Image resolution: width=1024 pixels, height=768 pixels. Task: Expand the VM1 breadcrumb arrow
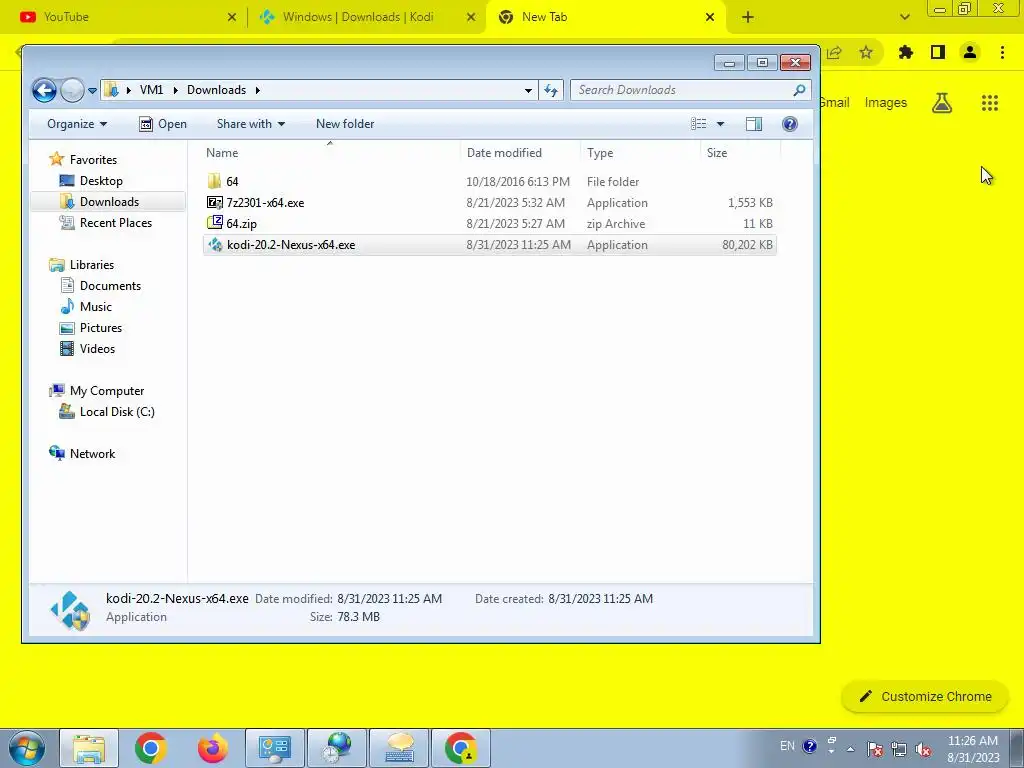click(x=175, y=90)
